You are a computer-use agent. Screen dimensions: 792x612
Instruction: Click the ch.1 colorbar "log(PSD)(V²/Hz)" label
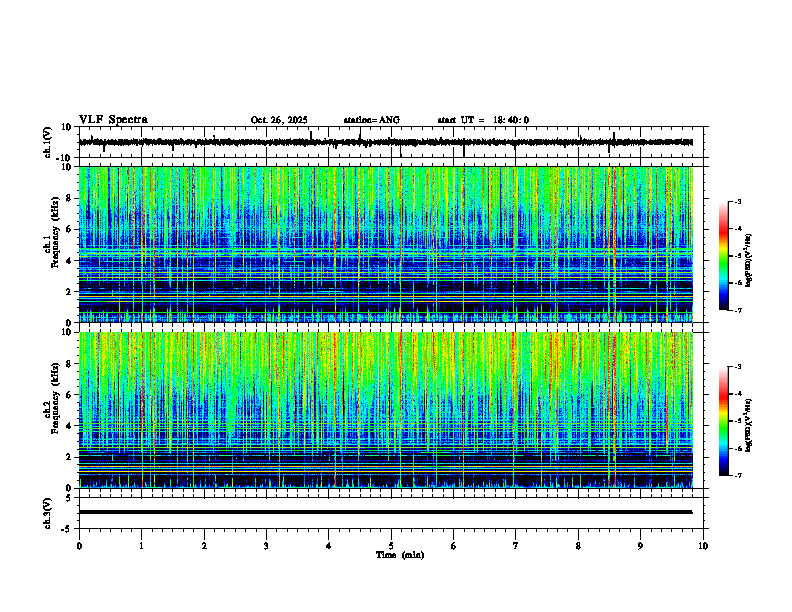749,261
